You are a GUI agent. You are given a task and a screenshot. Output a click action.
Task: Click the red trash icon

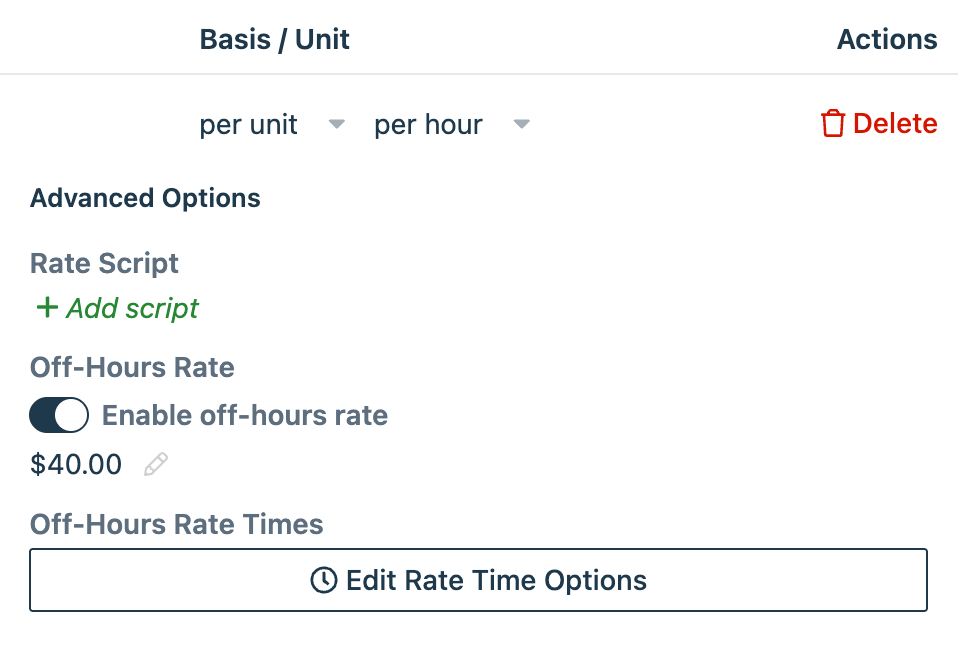coord(832,123)
